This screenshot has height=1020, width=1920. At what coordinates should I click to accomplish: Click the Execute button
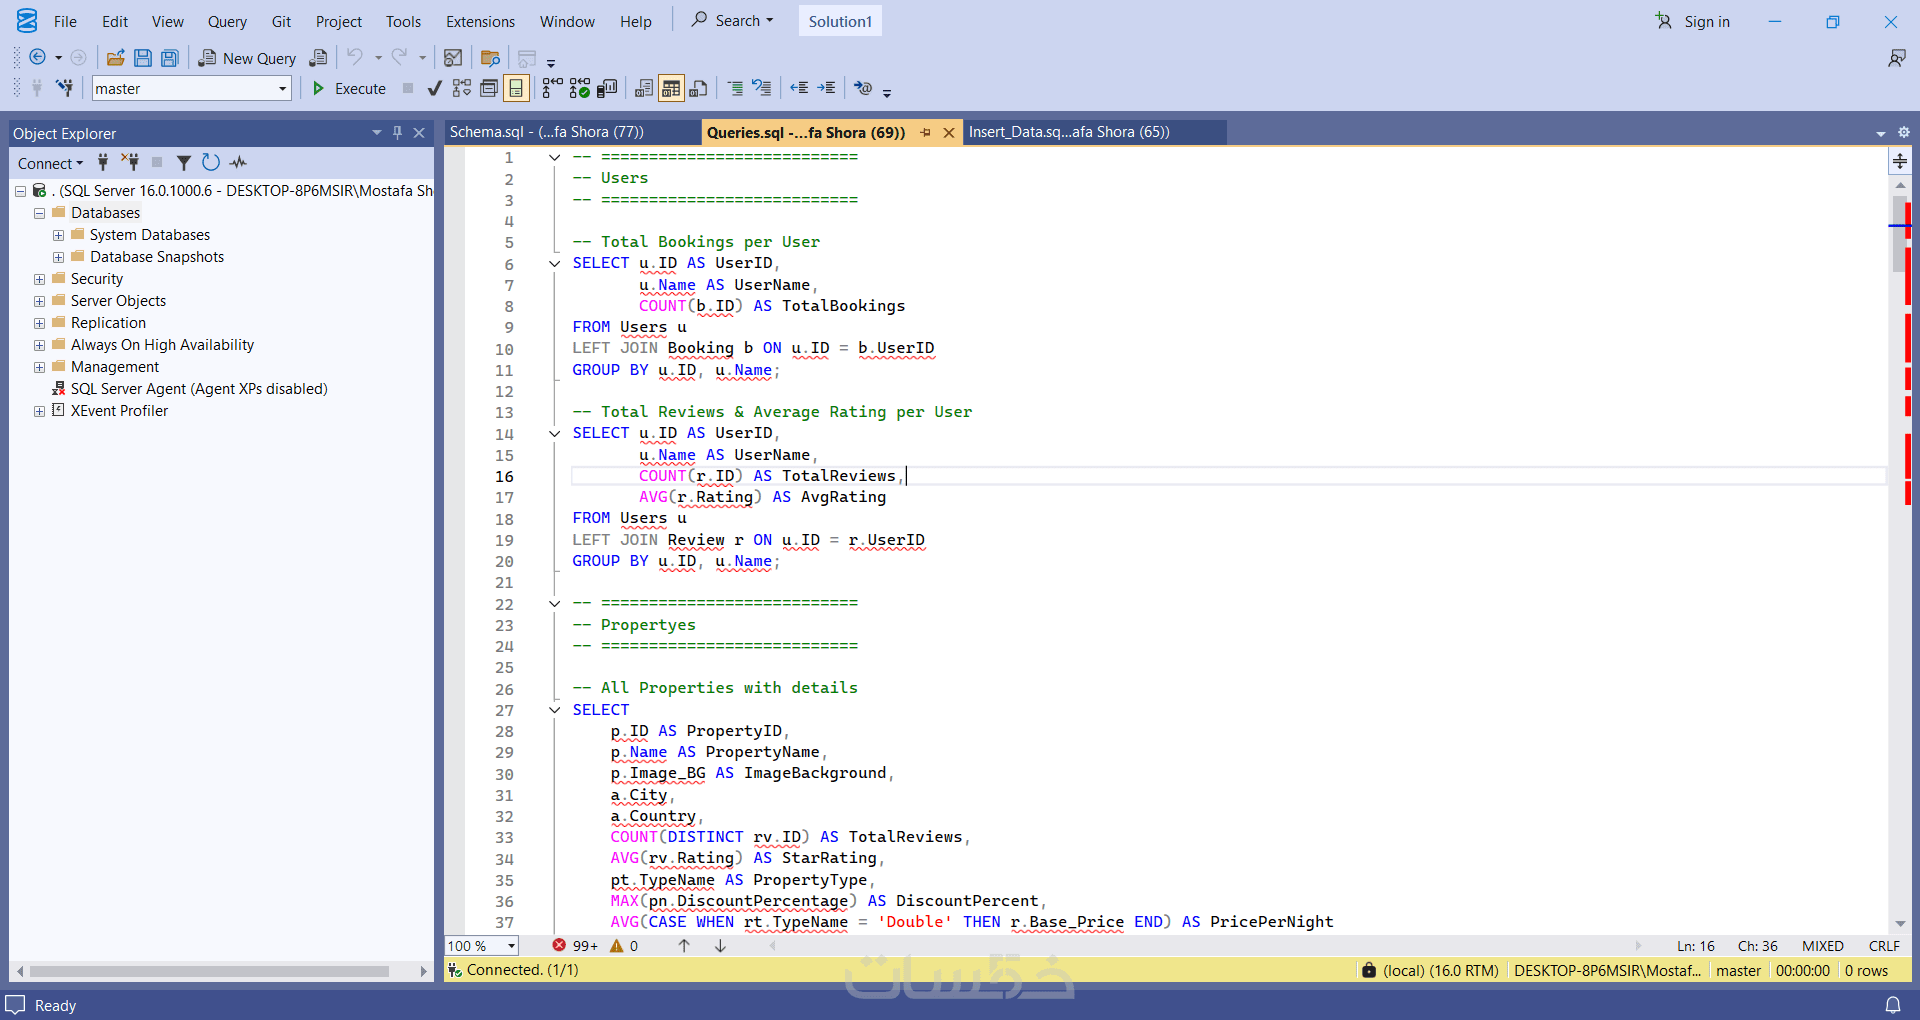[x=349, y=89]
